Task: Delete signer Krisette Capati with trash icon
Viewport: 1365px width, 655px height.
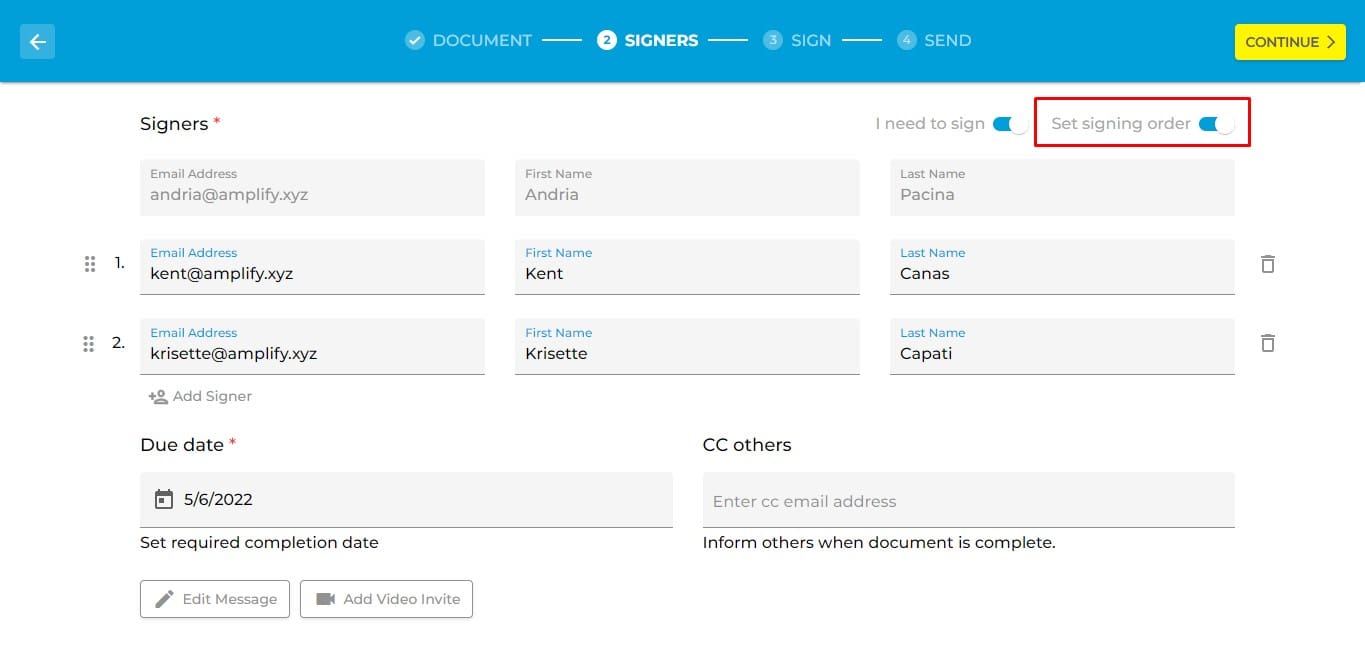Action: pos(1267,343)
